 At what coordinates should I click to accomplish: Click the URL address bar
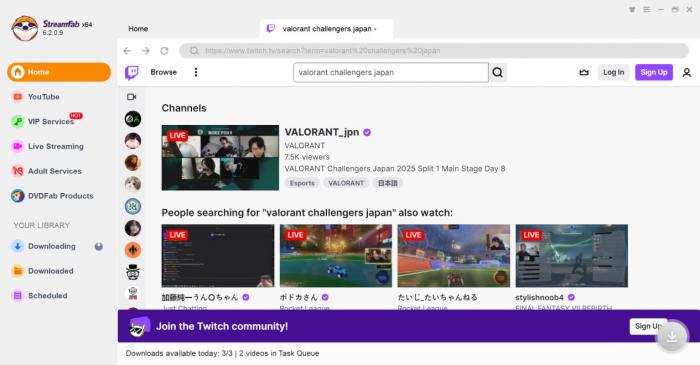[434, 51]
